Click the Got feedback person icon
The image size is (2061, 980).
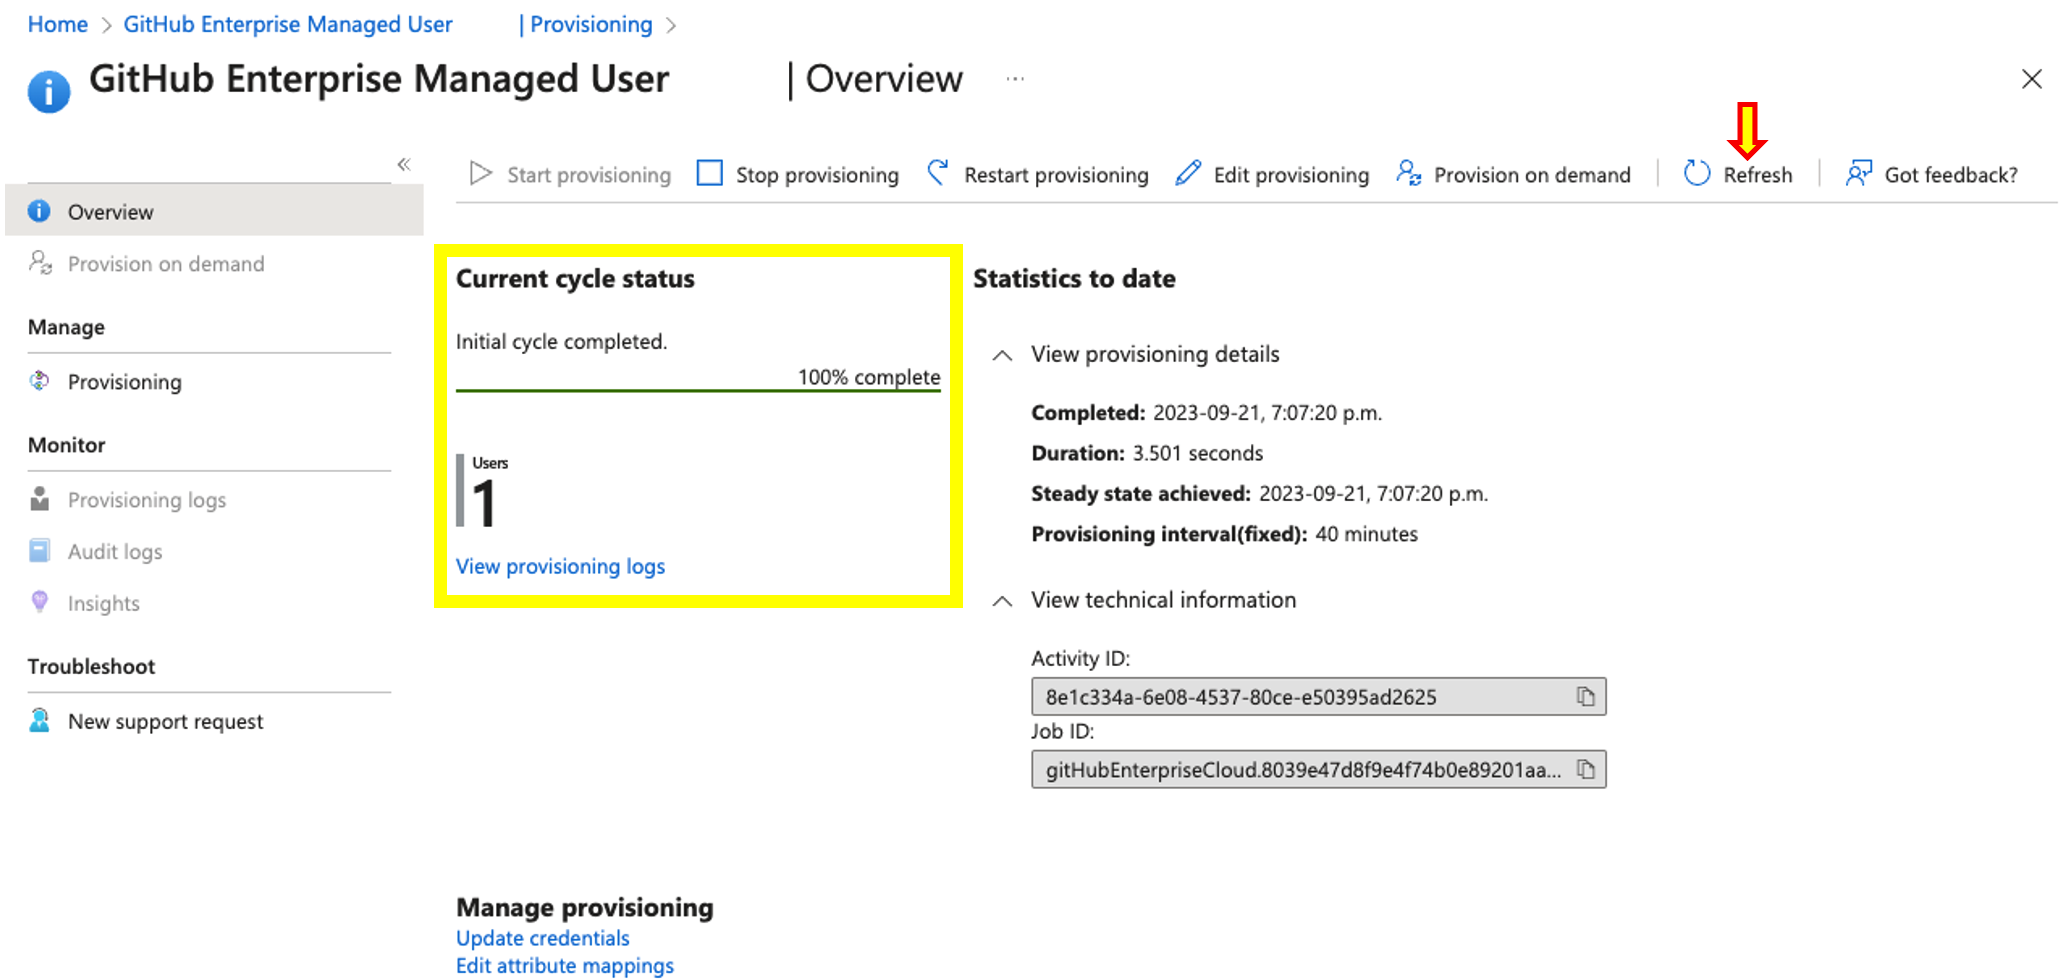point(1858,173)
